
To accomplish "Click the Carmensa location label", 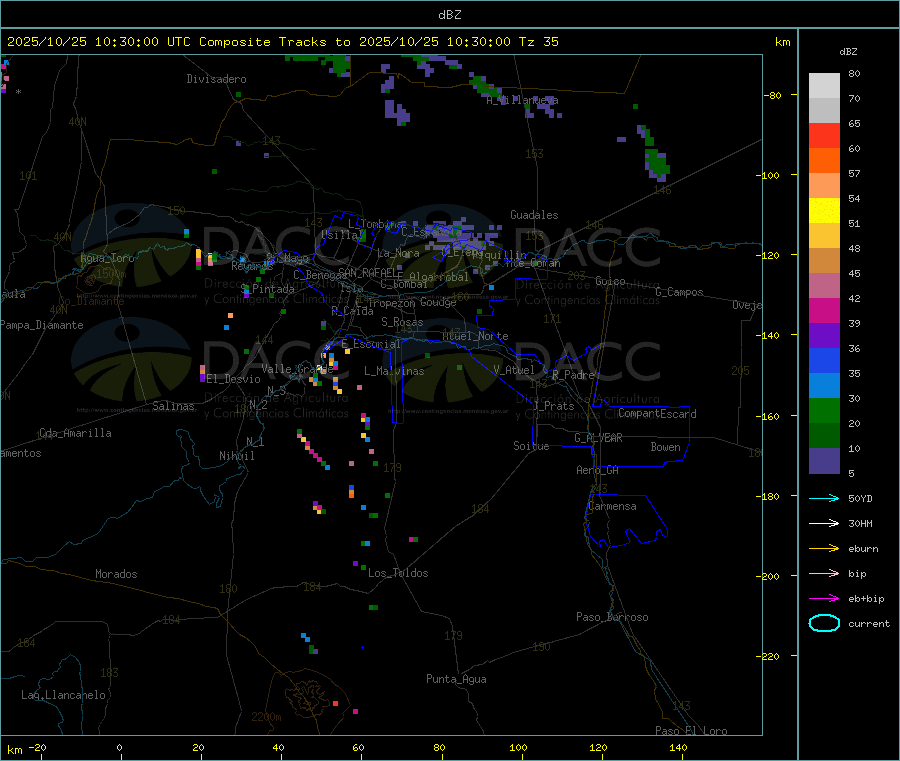I will point(612,507).
